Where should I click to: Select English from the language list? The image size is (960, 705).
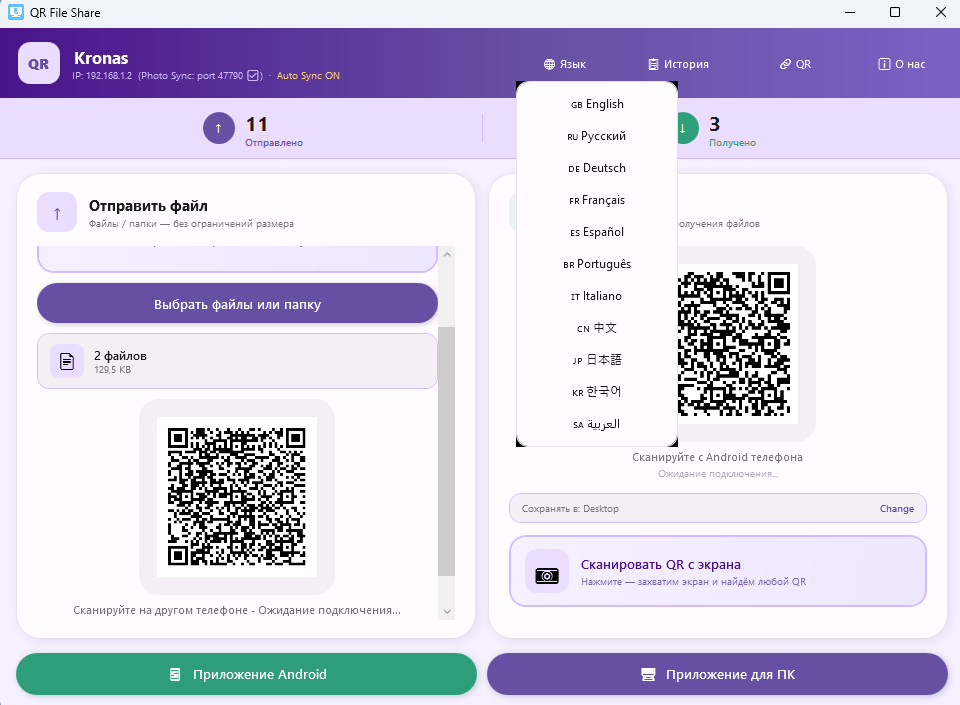tap(597, 104)
